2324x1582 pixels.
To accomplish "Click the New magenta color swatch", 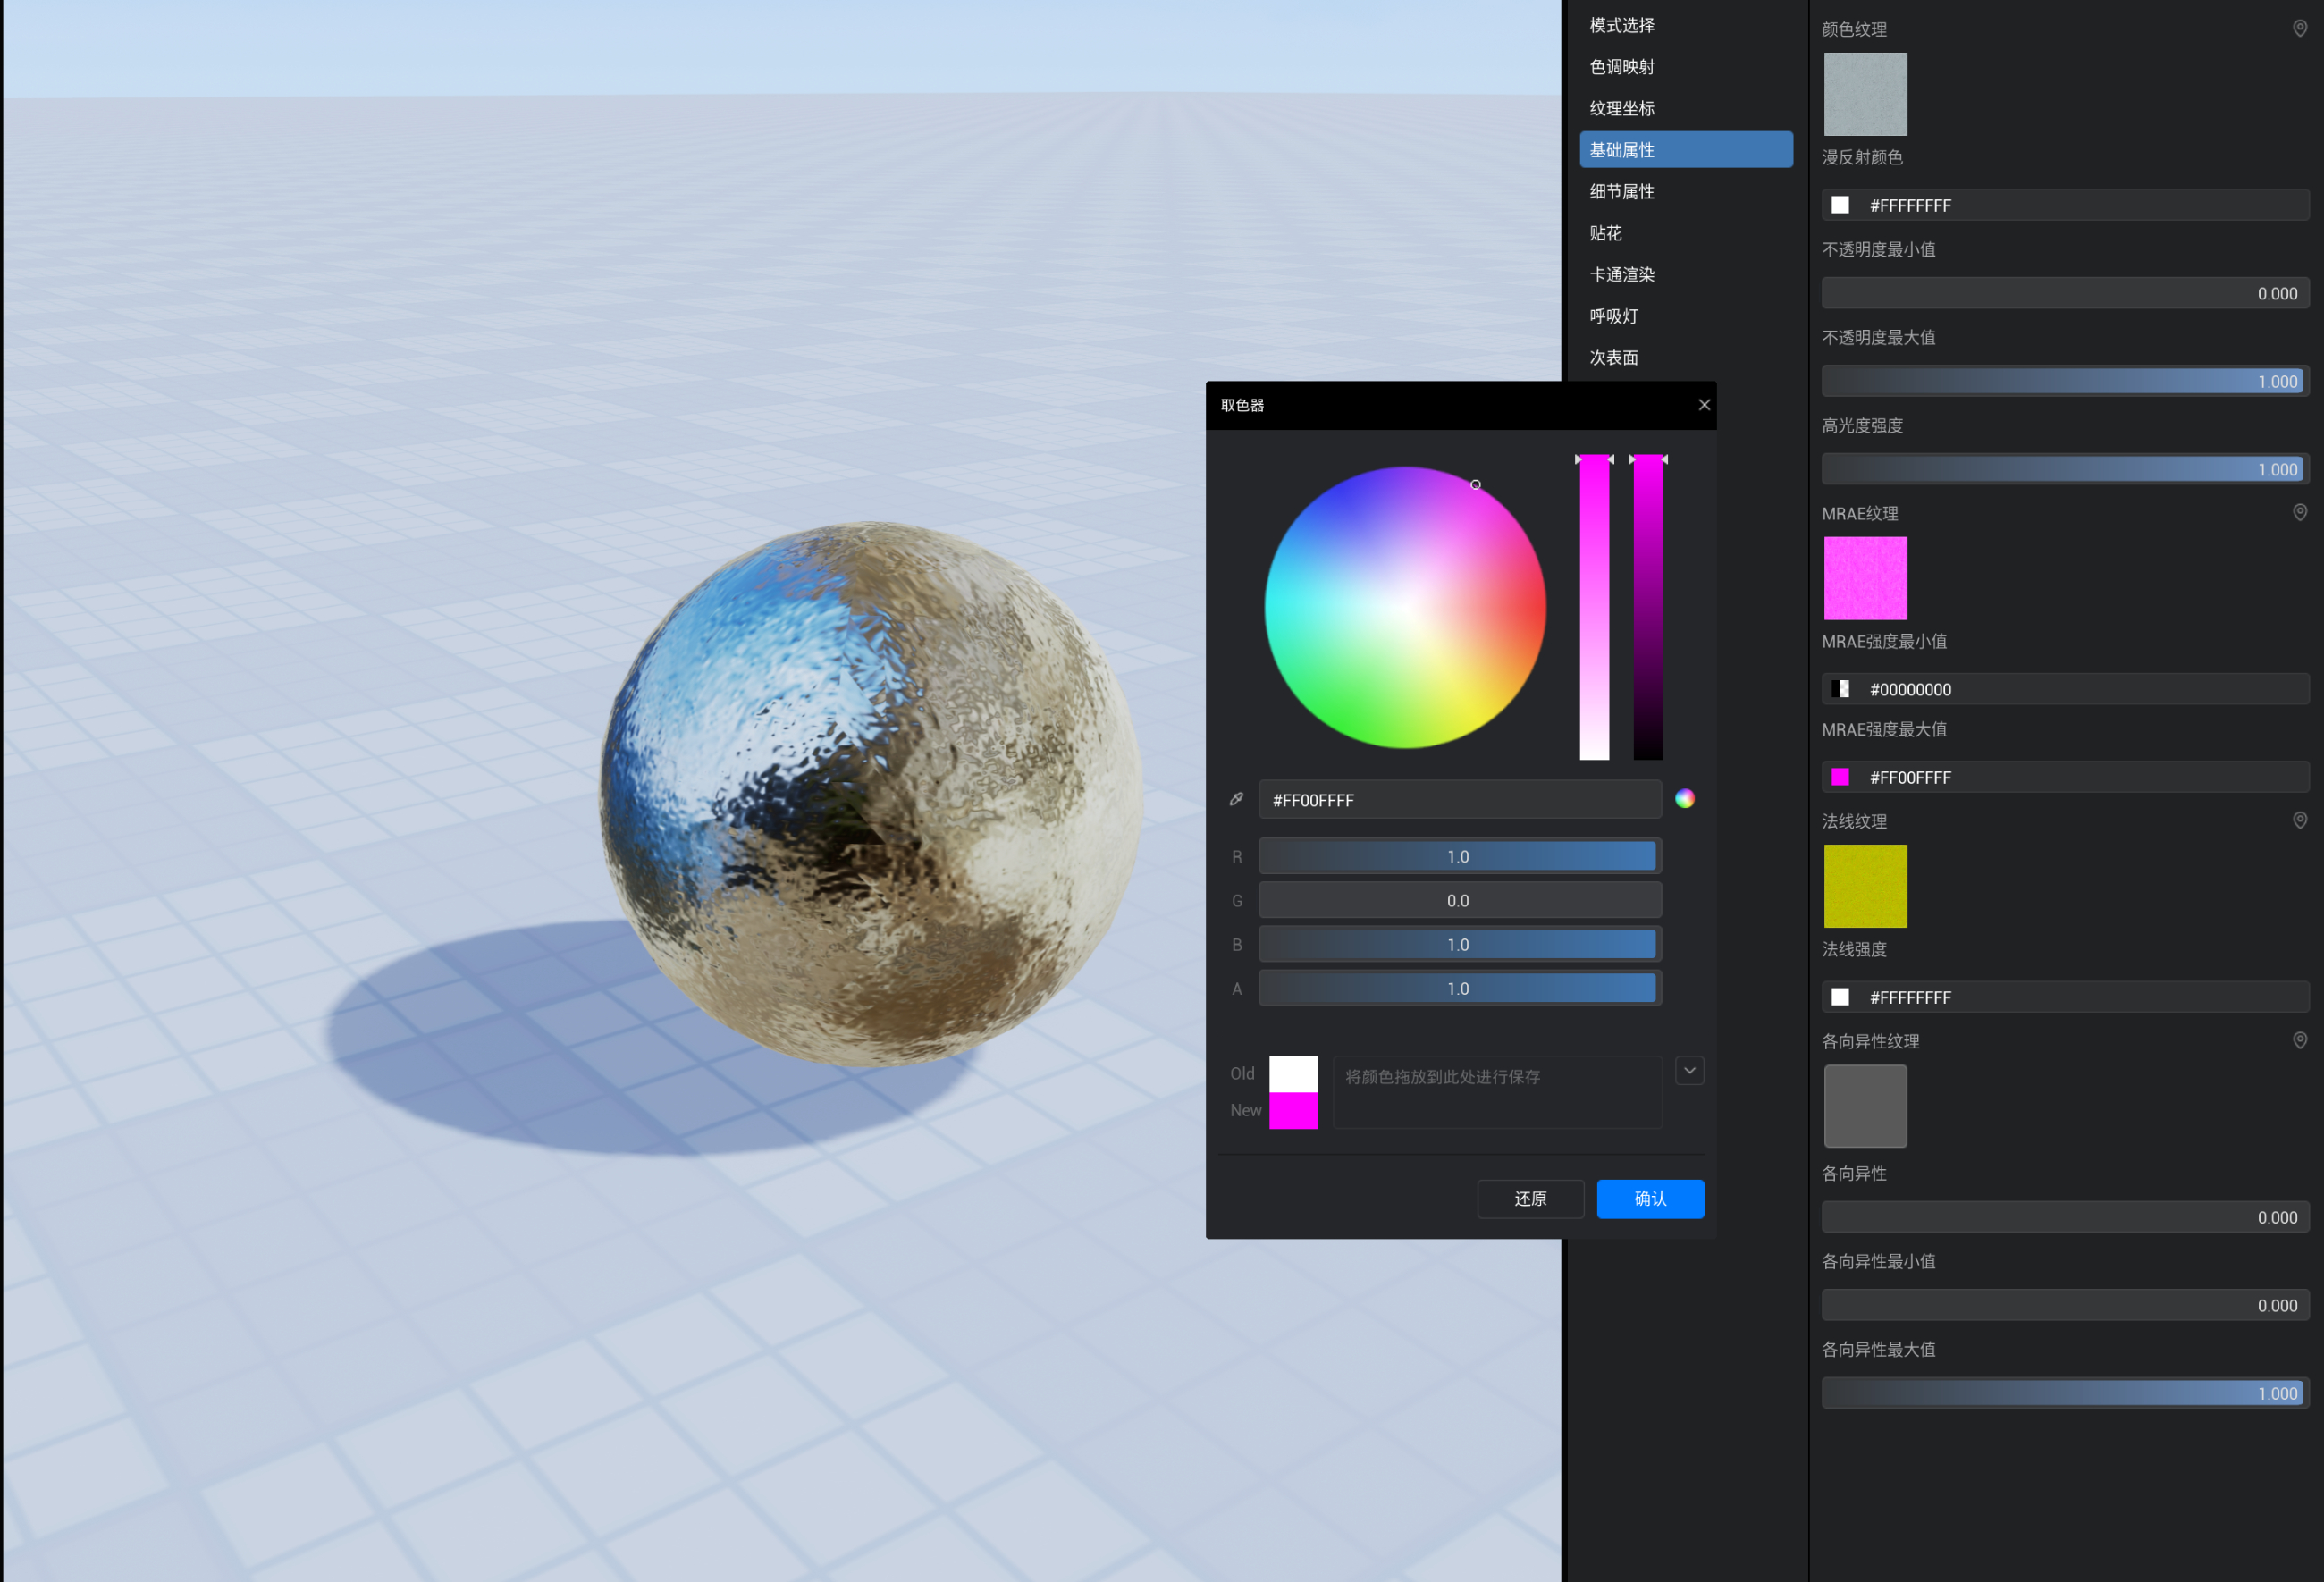I will click(1293, 1111).
